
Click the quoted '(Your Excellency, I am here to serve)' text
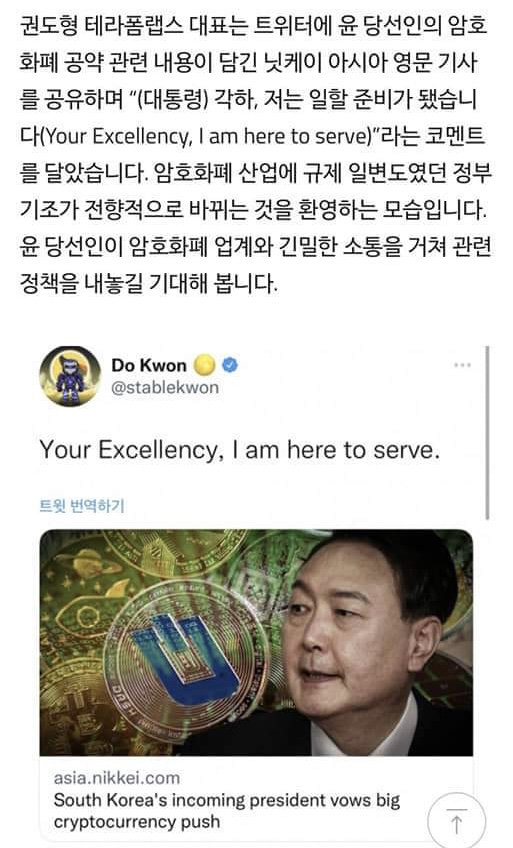206,136
